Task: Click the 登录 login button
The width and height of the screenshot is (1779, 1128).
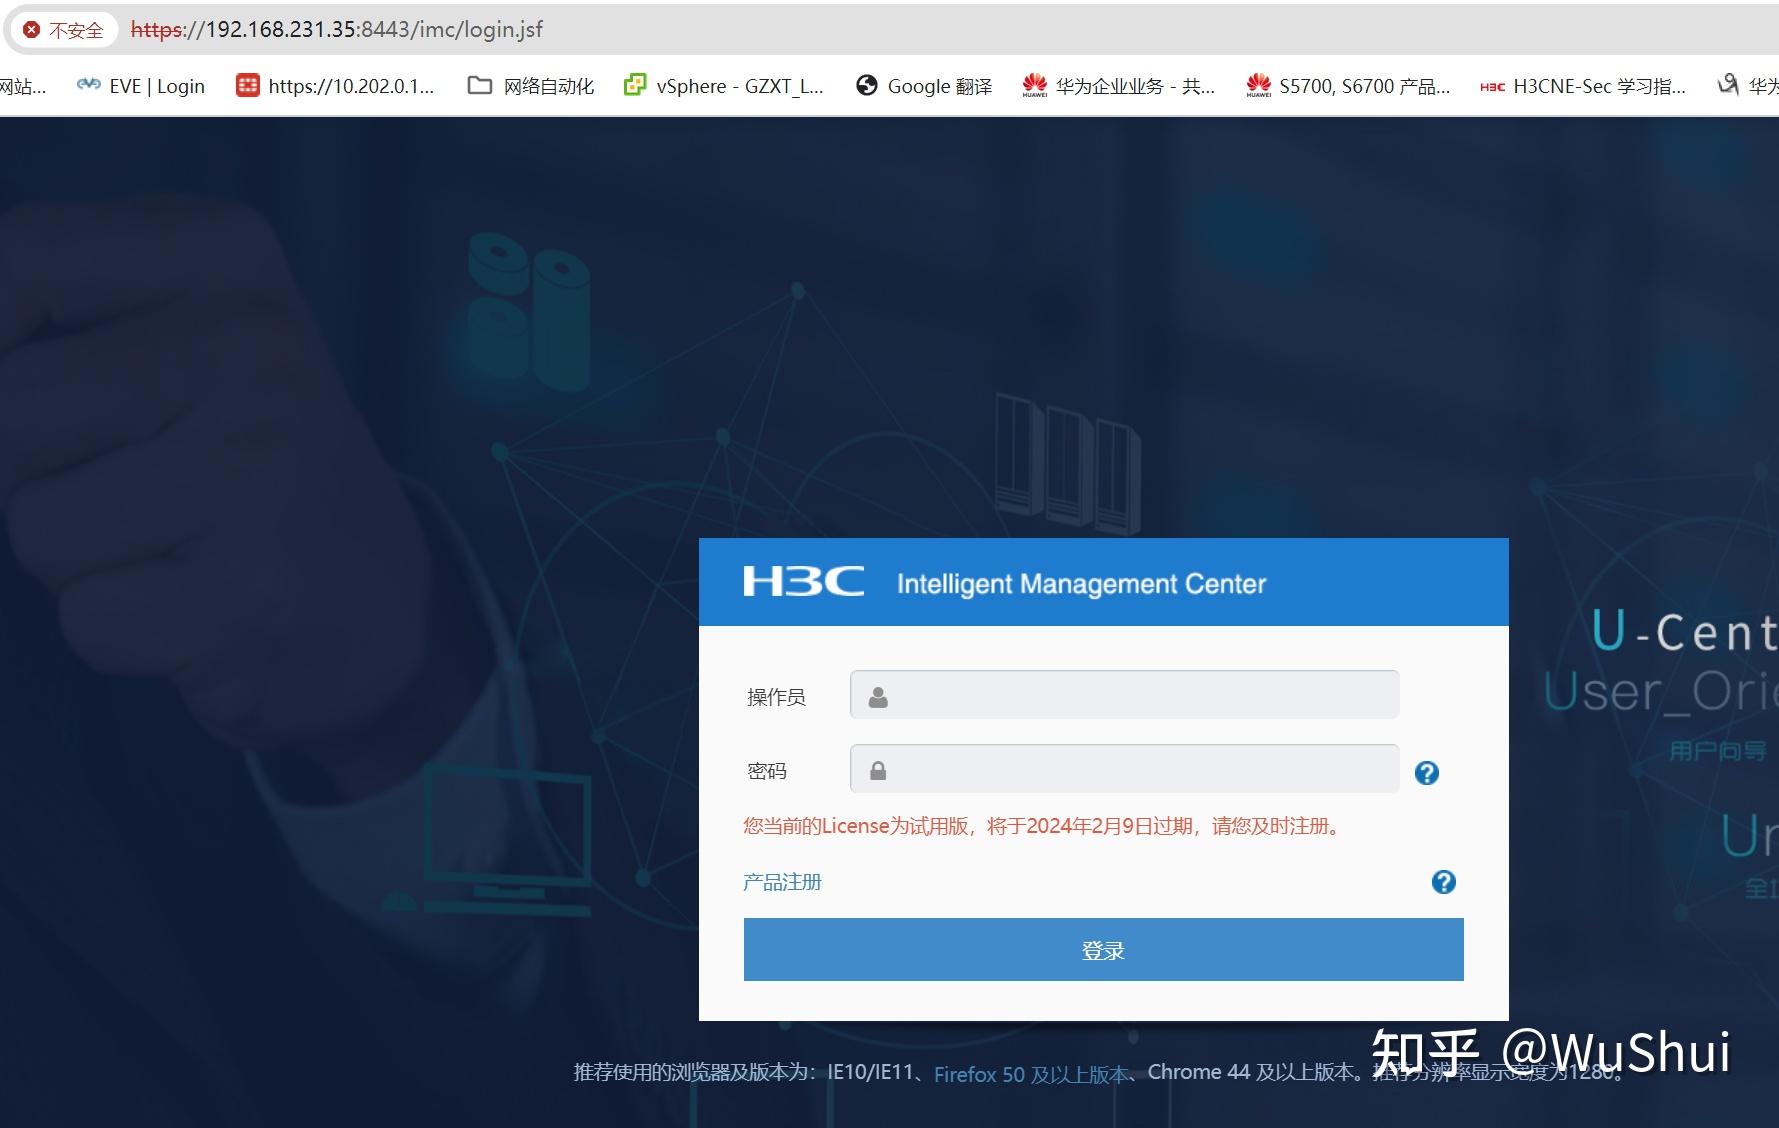Action: point(1102,949)
